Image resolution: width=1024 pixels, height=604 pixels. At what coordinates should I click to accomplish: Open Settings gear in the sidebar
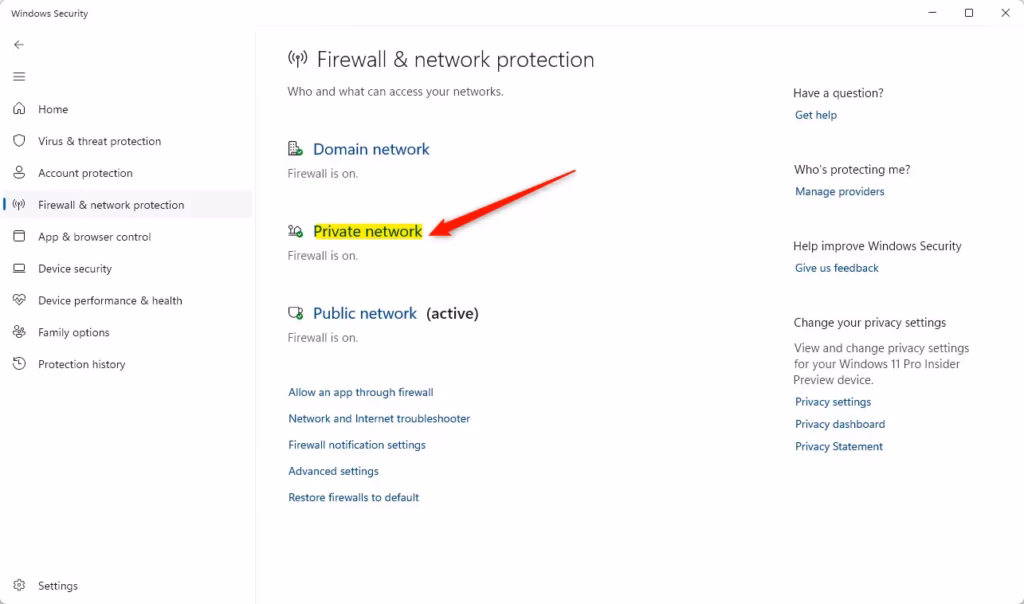tap(19, 586)
